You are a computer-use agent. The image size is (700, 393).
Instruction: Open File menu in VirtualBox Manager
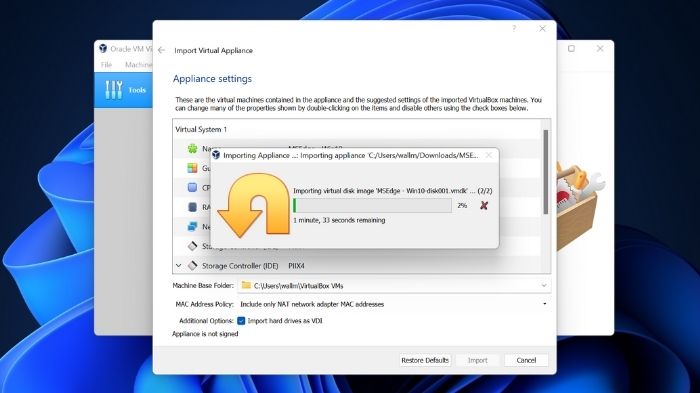[x=106, y=65]
